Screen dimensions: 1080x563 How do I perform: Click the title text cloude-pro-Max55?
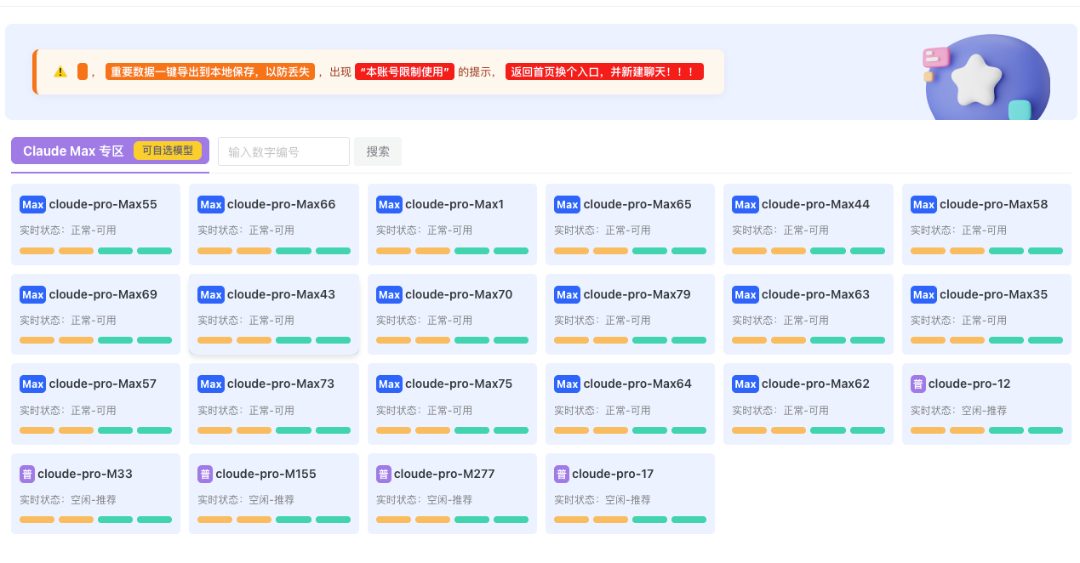[103, 205]
